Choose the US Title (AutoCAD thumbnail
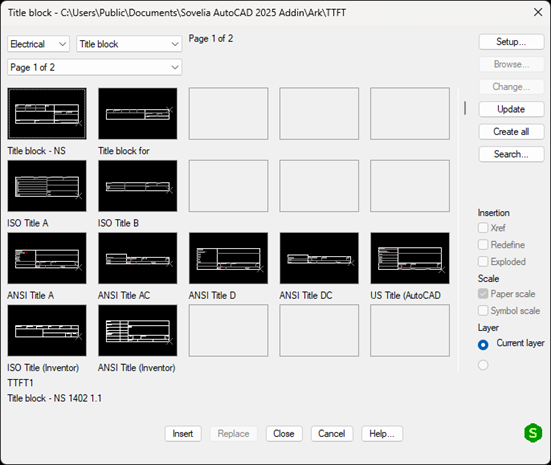The width and height of the screenshot is (551, 465). point(410,258)
